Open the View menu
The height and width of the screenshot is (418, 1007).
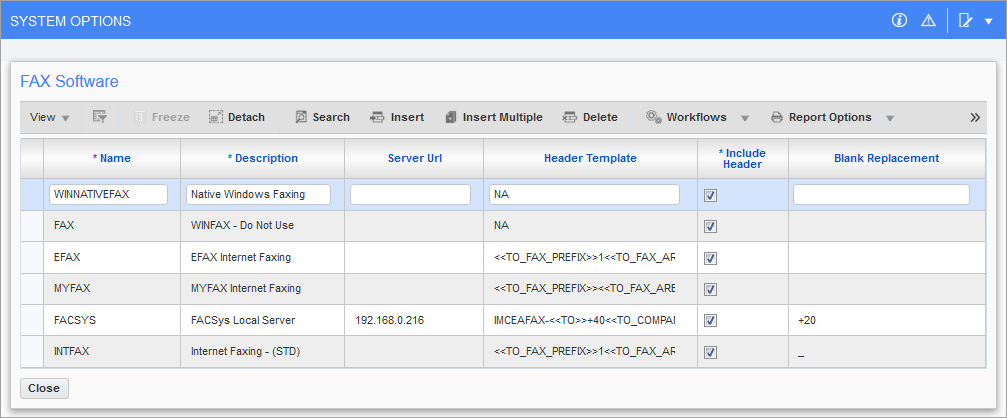49,117
